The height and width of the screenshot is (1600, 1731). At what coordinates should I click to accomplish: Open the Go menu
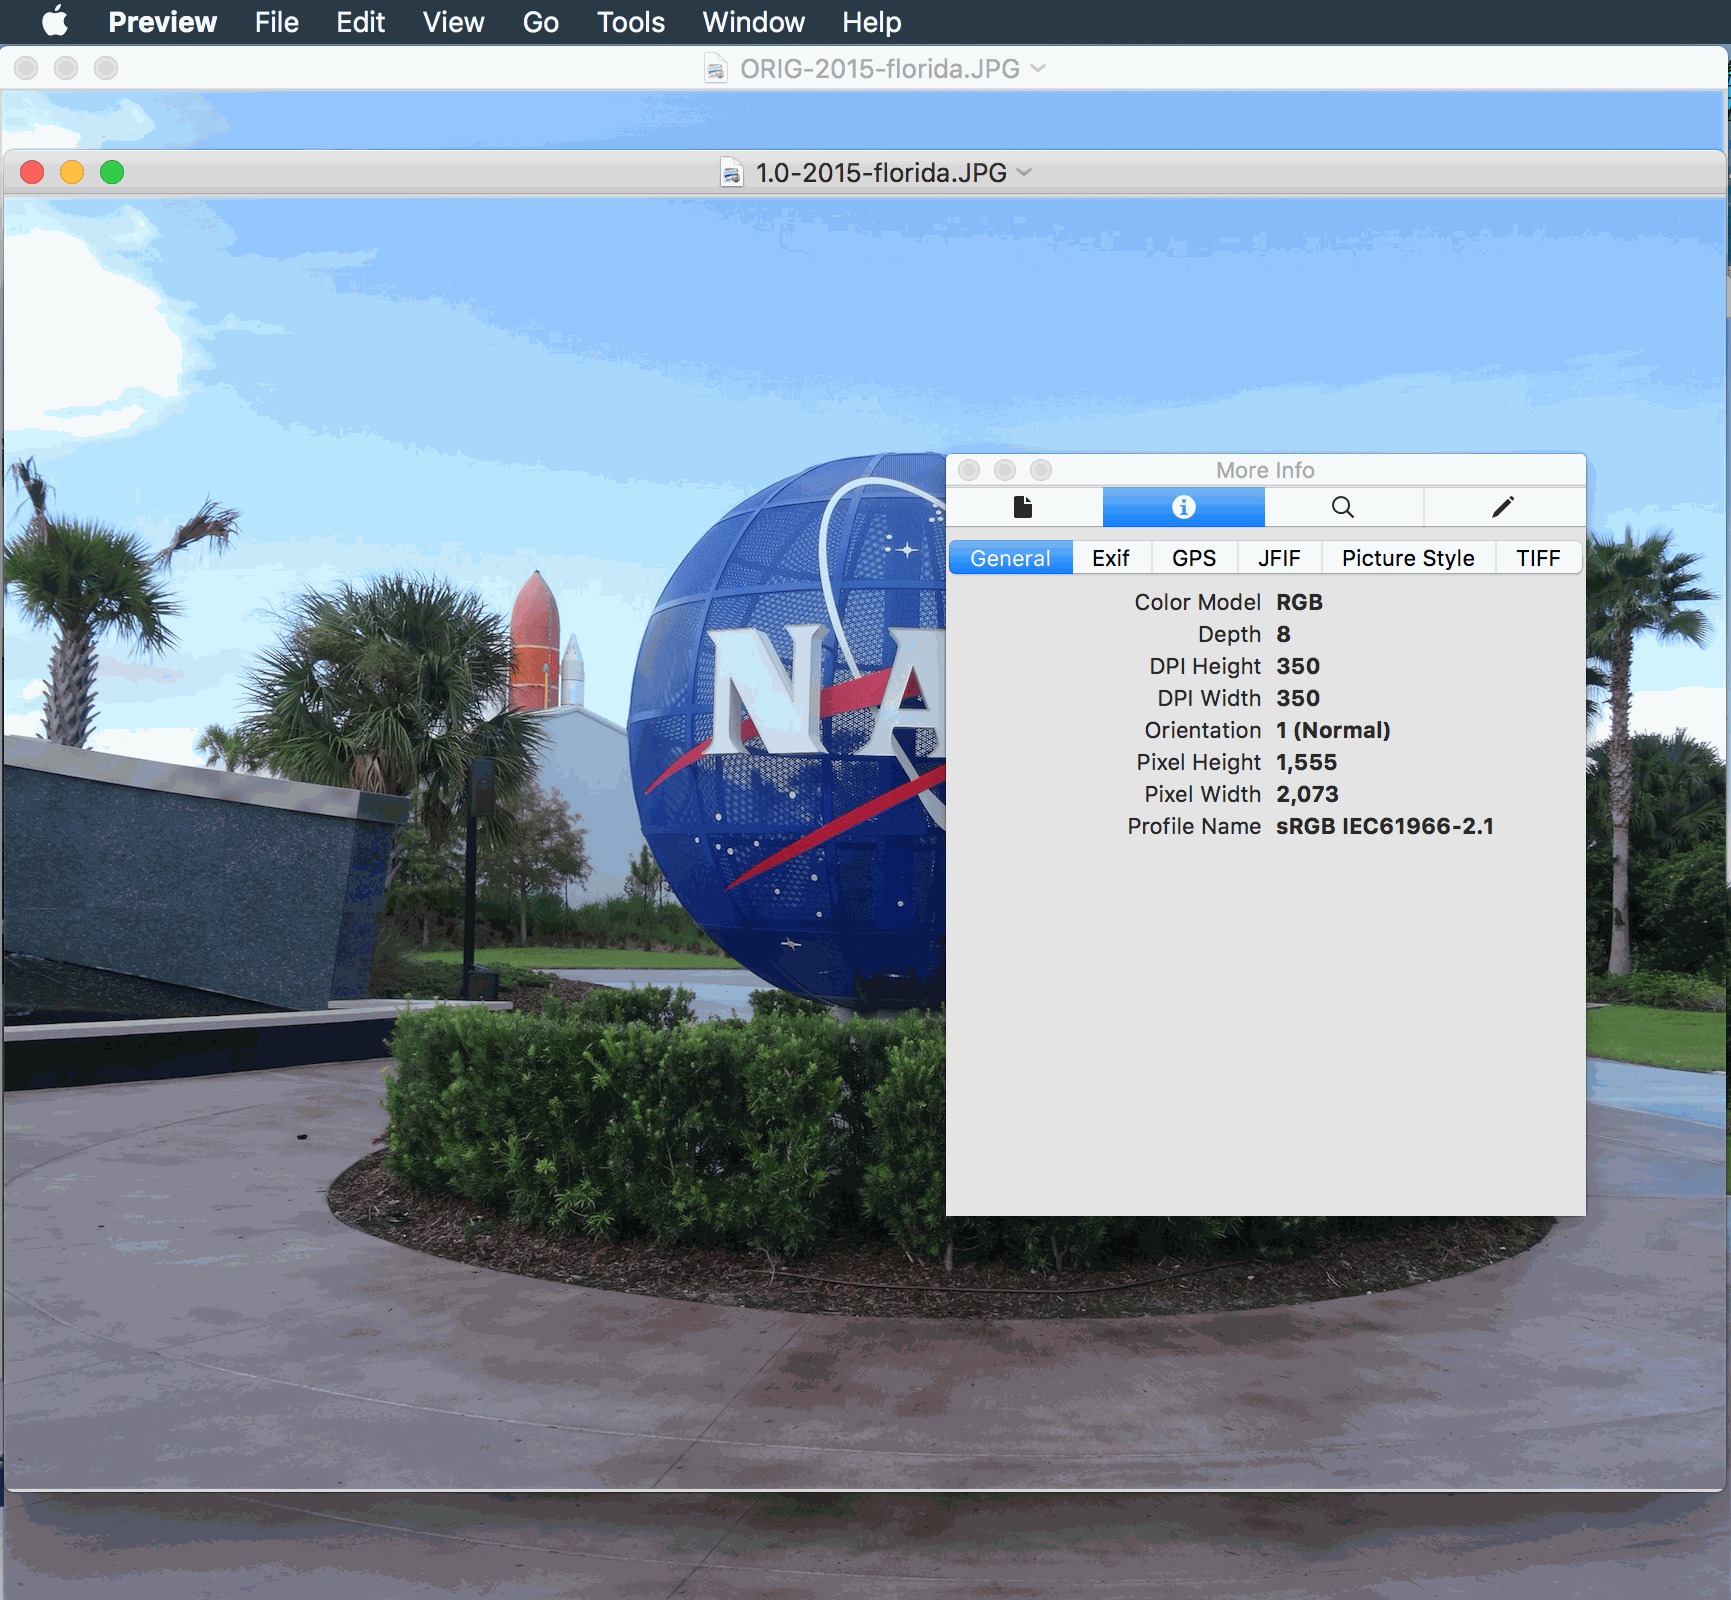coord(540,22)
